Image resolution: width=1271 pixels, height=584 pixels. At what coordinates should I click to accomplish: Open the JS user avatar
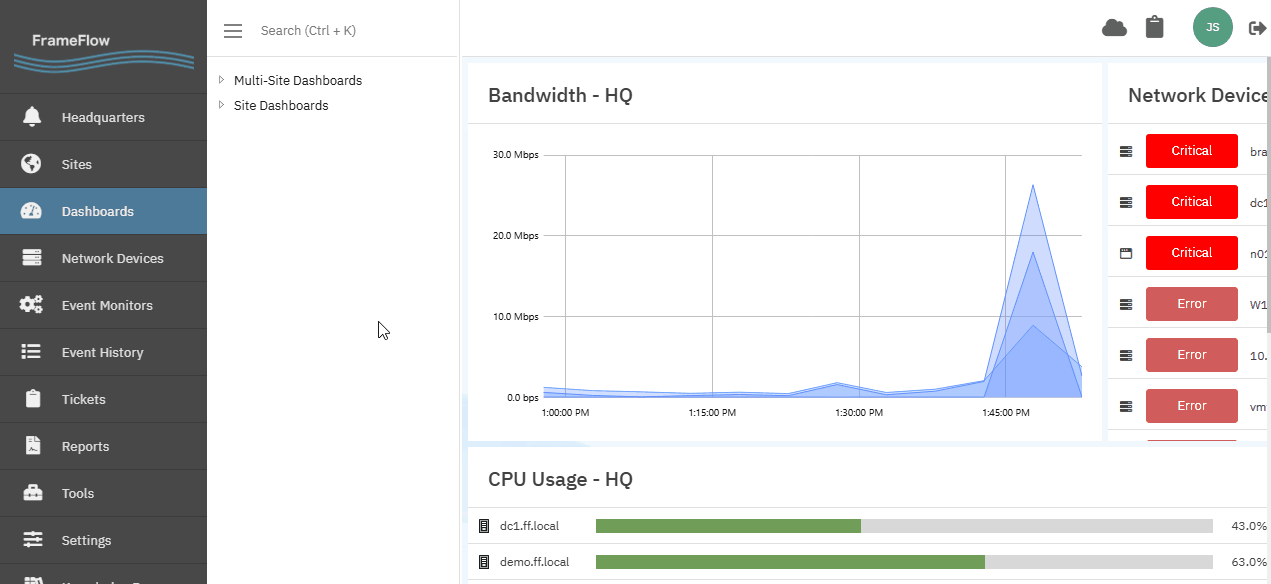tap(1212, 27)
